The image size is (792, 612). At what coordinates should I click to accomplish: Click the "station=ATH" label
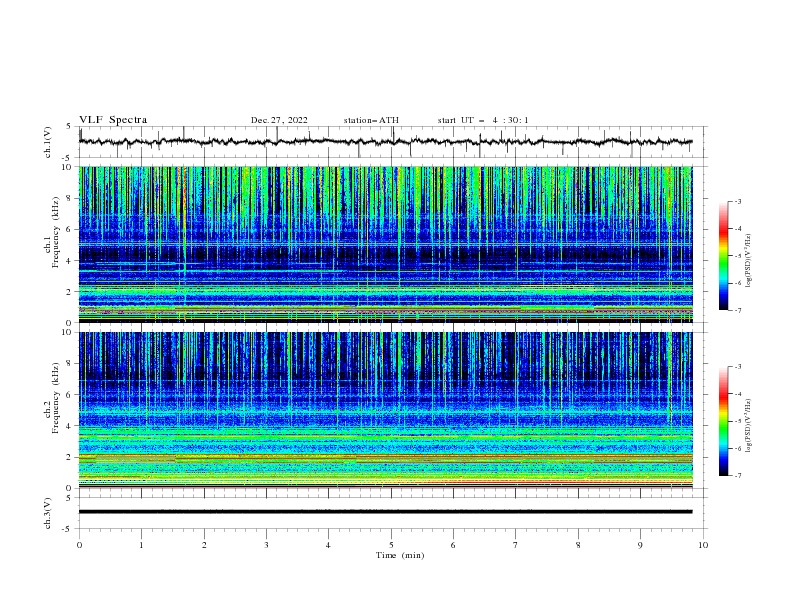(x=371, y=120)
